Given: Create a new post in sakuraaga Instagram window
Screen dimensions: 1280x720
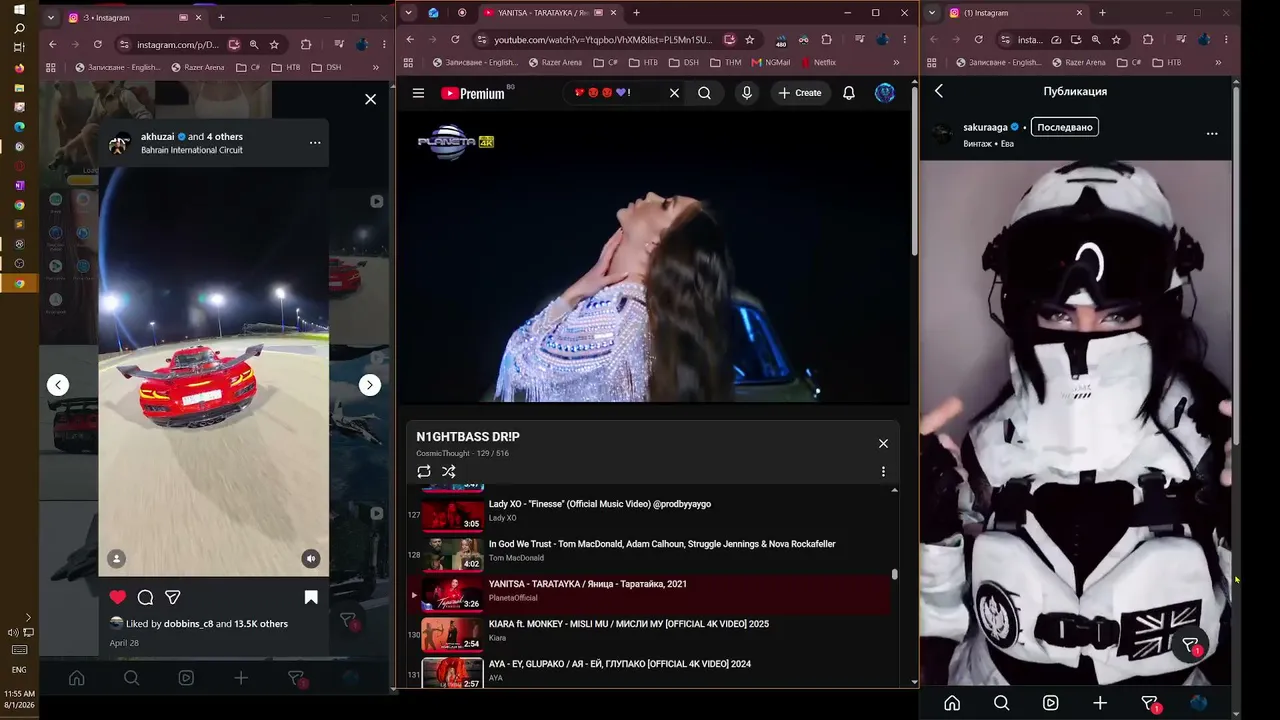Looking at the screenshot, I should (1100, 703).
